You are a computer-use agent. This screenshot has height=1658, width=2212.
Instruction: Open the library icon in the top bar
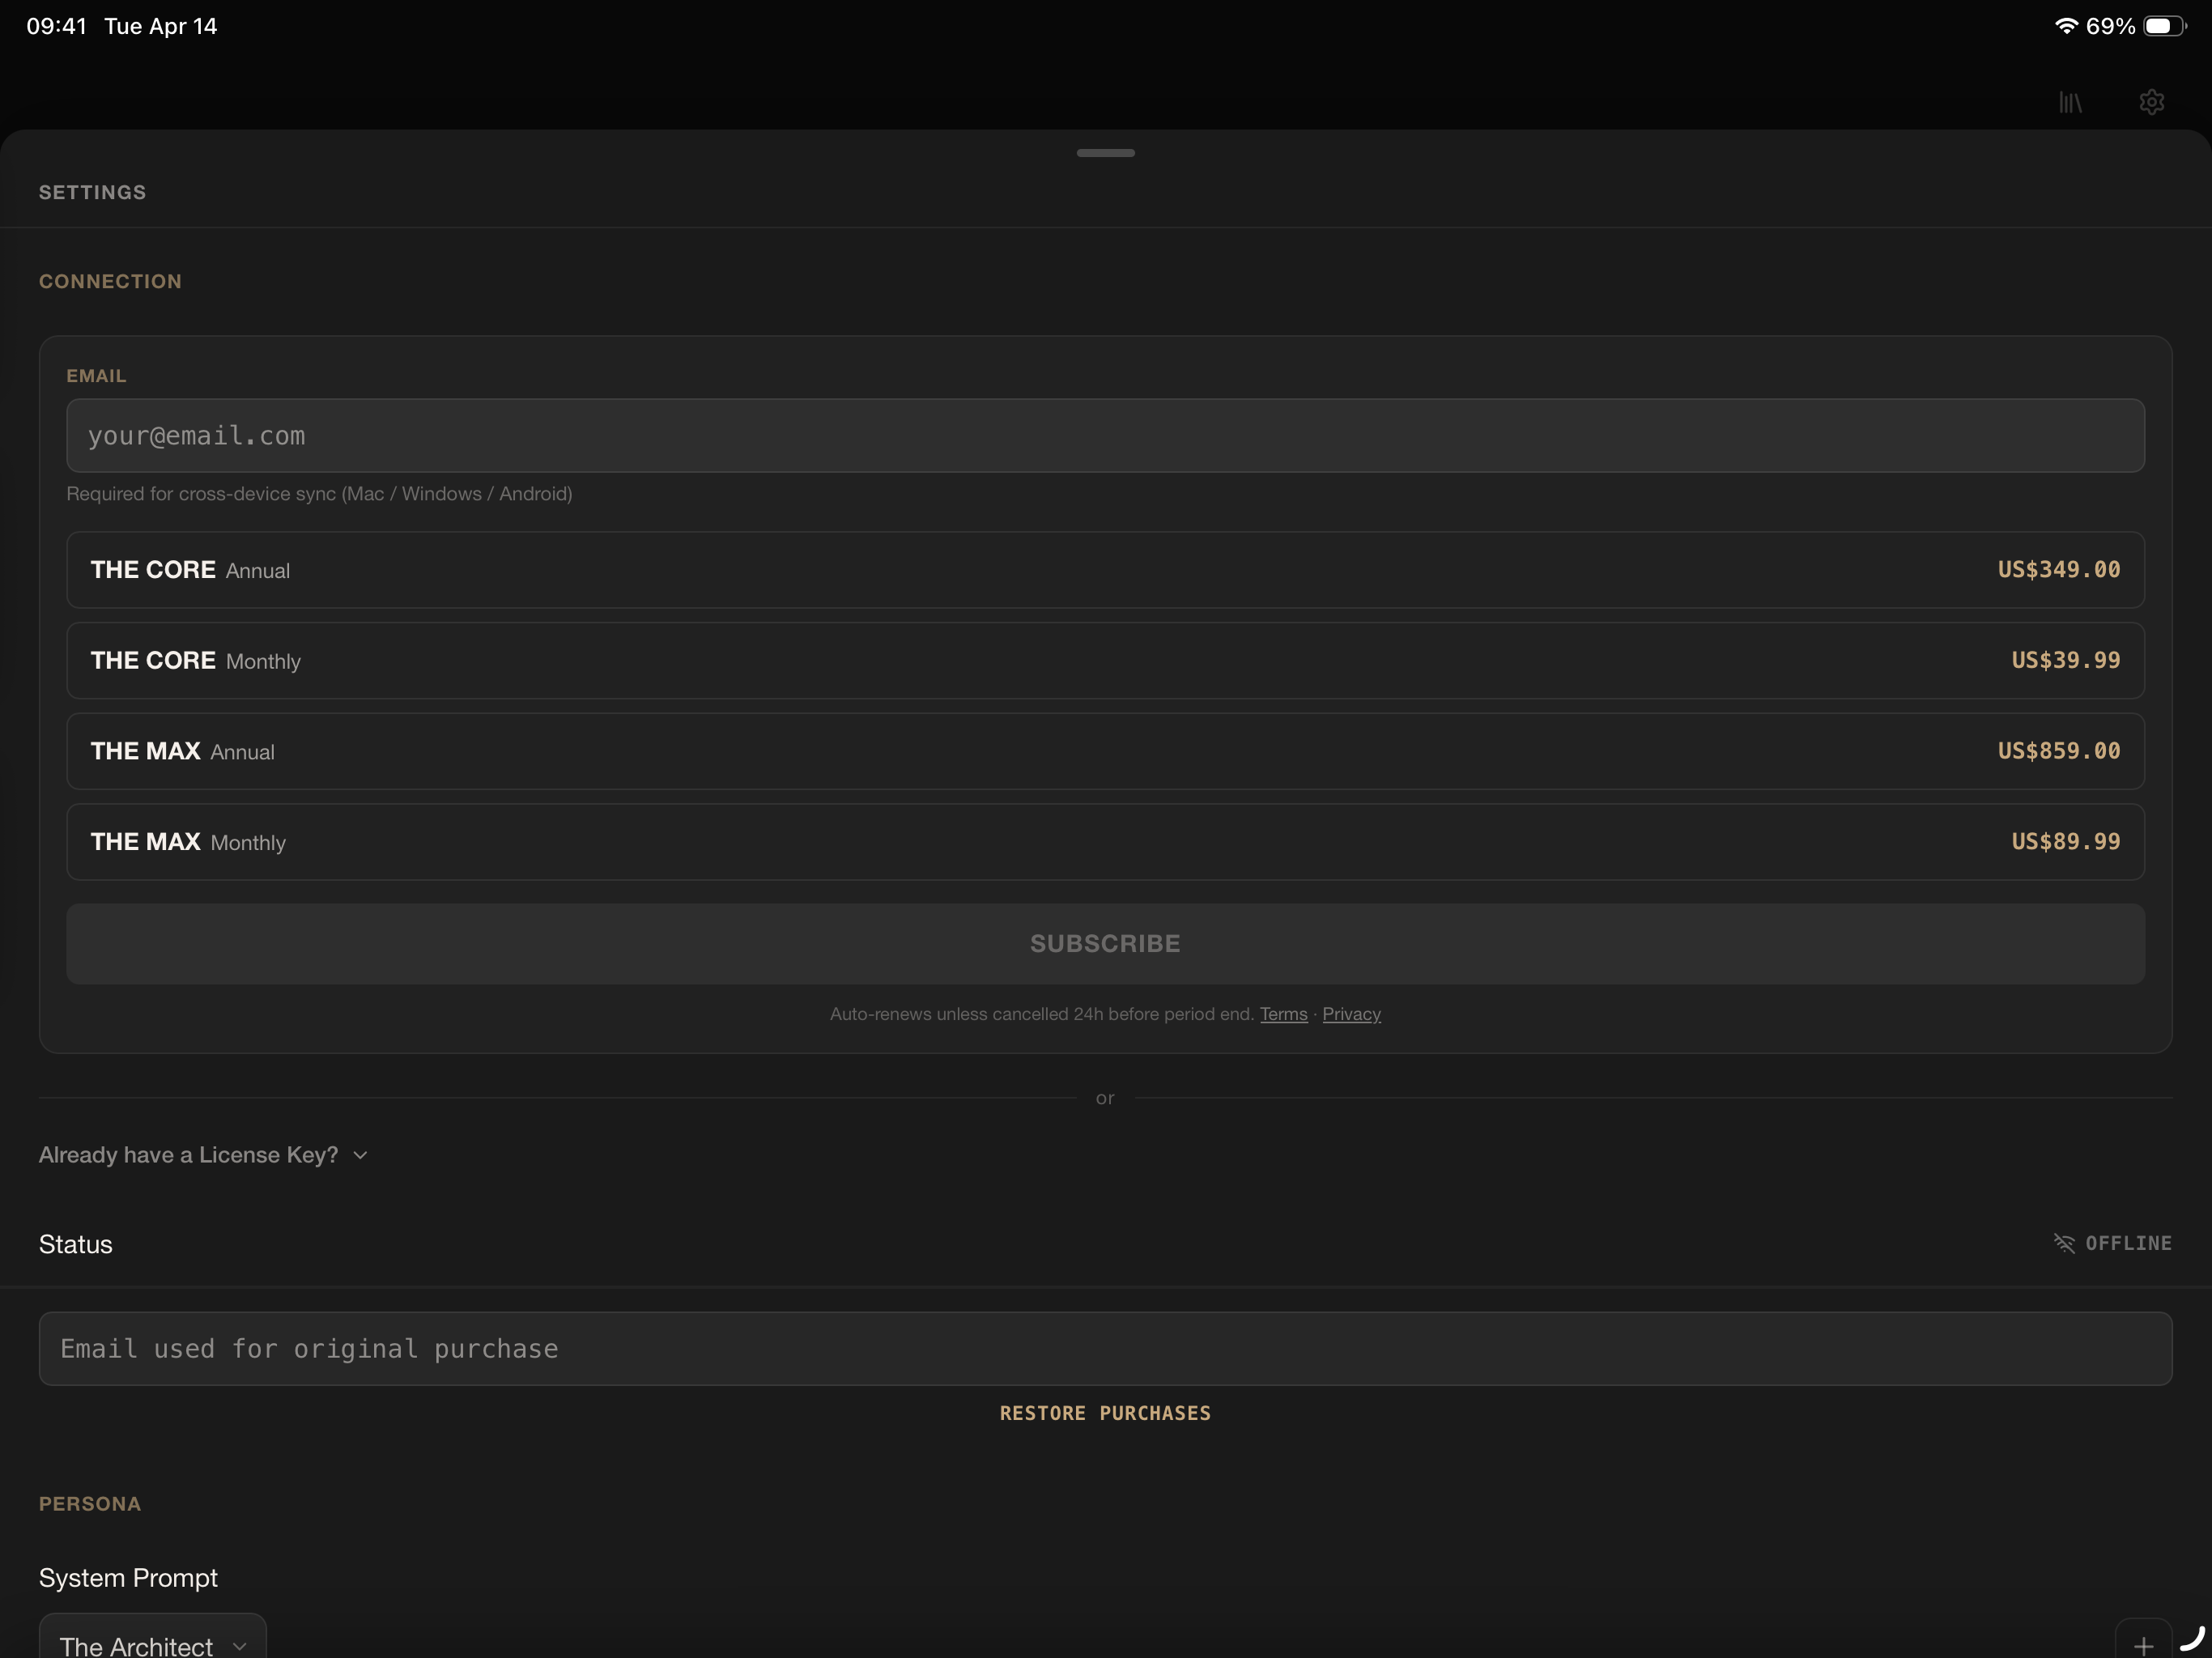point(2070,102)
